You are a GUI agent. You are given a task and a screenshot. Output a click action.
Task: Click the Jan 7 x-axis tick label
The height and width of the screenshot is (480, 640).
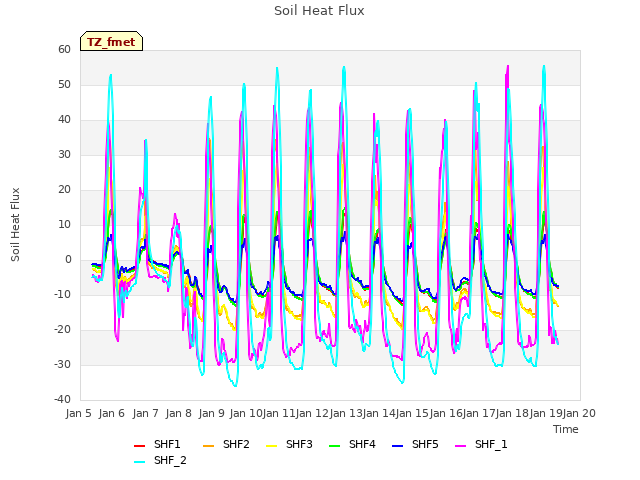pyautogui.click(x=145, y=413)
